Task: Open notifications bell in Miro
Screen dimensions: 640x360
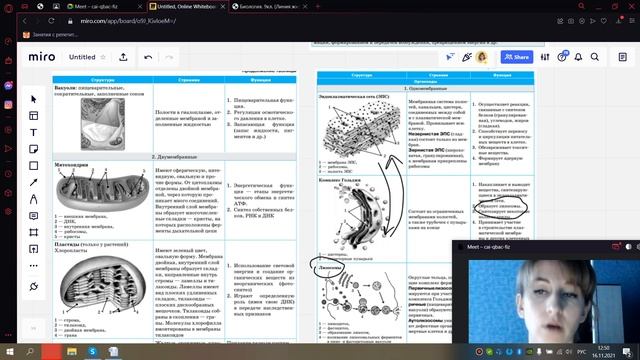Action: pos(578,57)
